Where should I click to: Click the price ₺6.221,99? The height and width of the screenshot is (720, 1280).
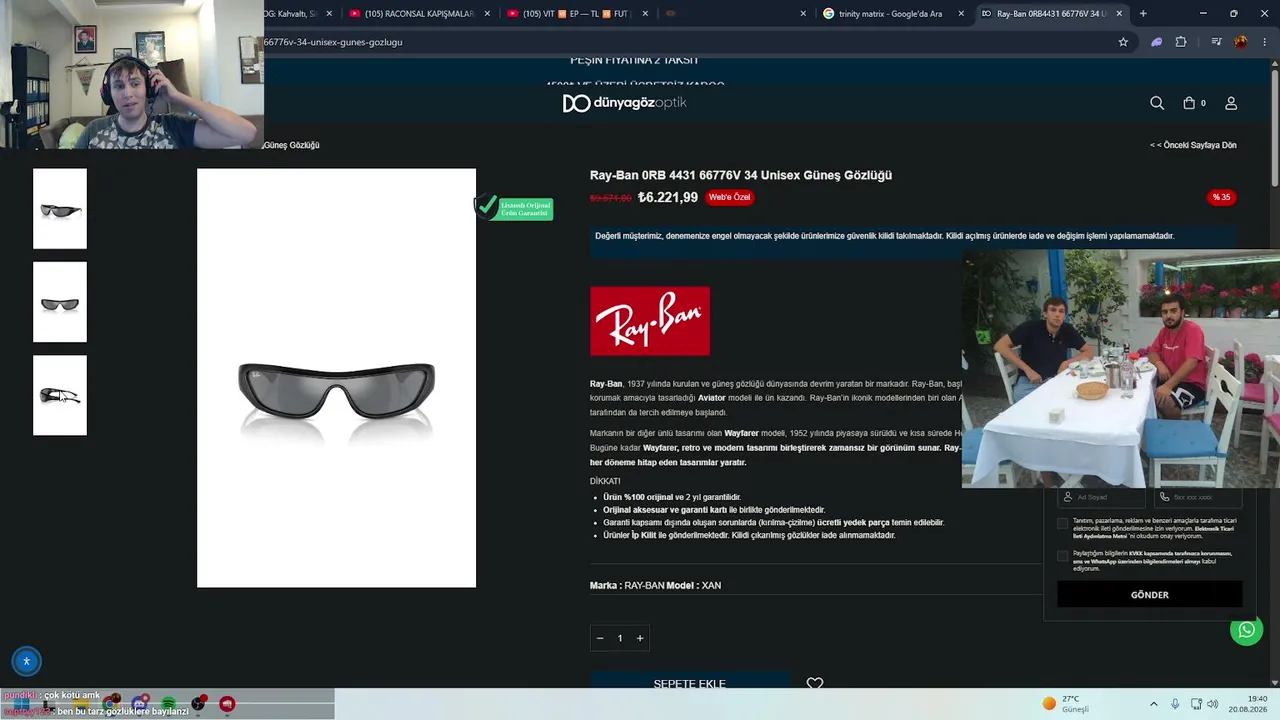pos(668,197)
